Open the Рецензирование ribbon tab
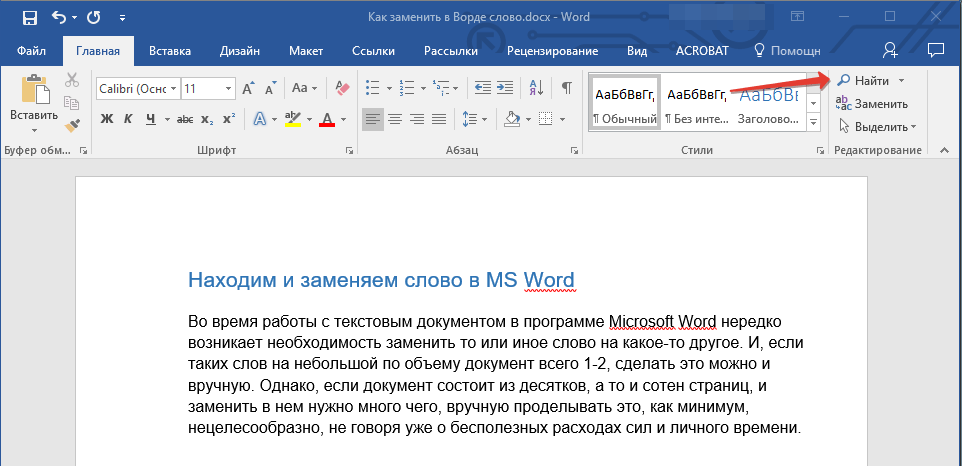The image size is (962, 466). click(x=552, y=50)
